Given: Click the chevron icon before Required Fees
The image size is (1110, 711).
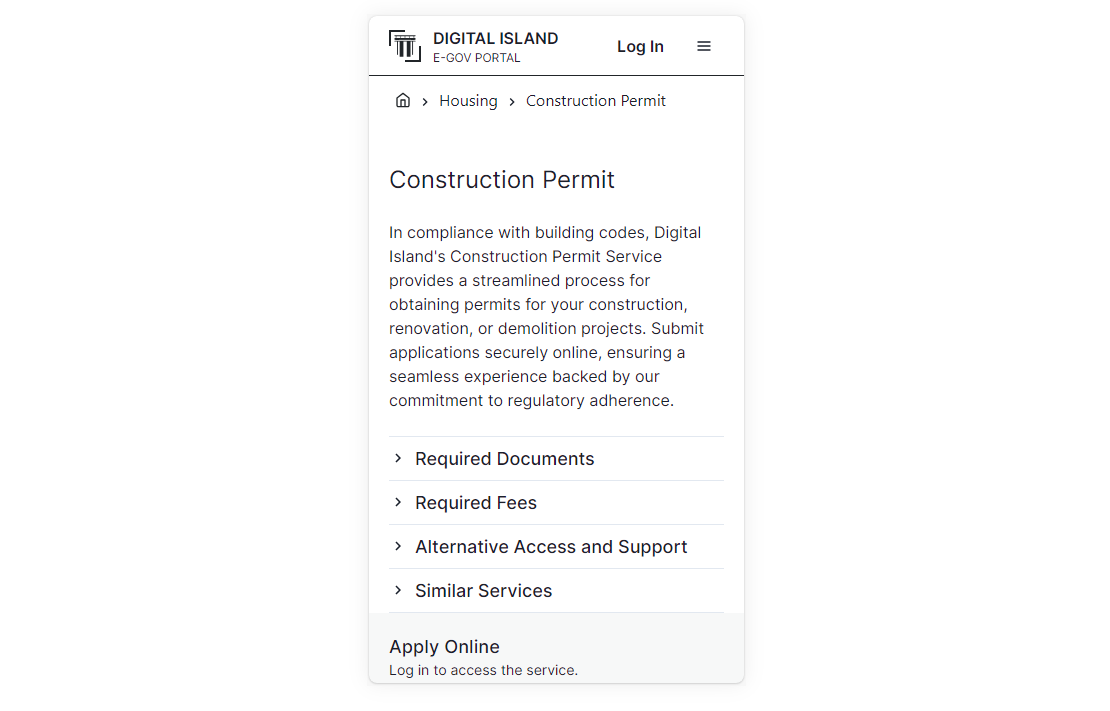Looking at the screenshot, I should tap(398, 502).
